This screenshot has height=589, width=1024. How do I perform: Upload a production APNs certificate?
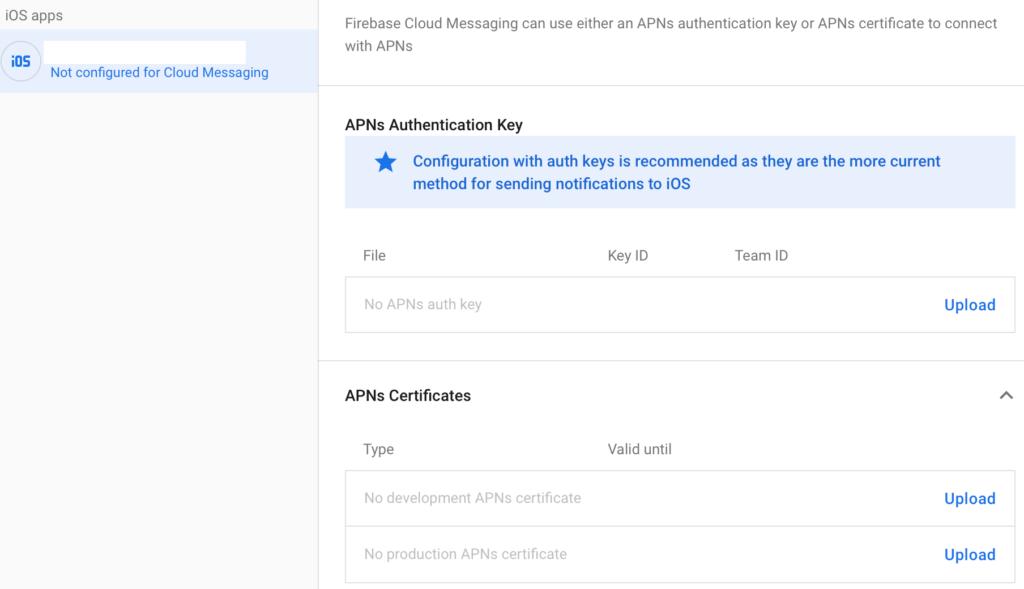969,555
